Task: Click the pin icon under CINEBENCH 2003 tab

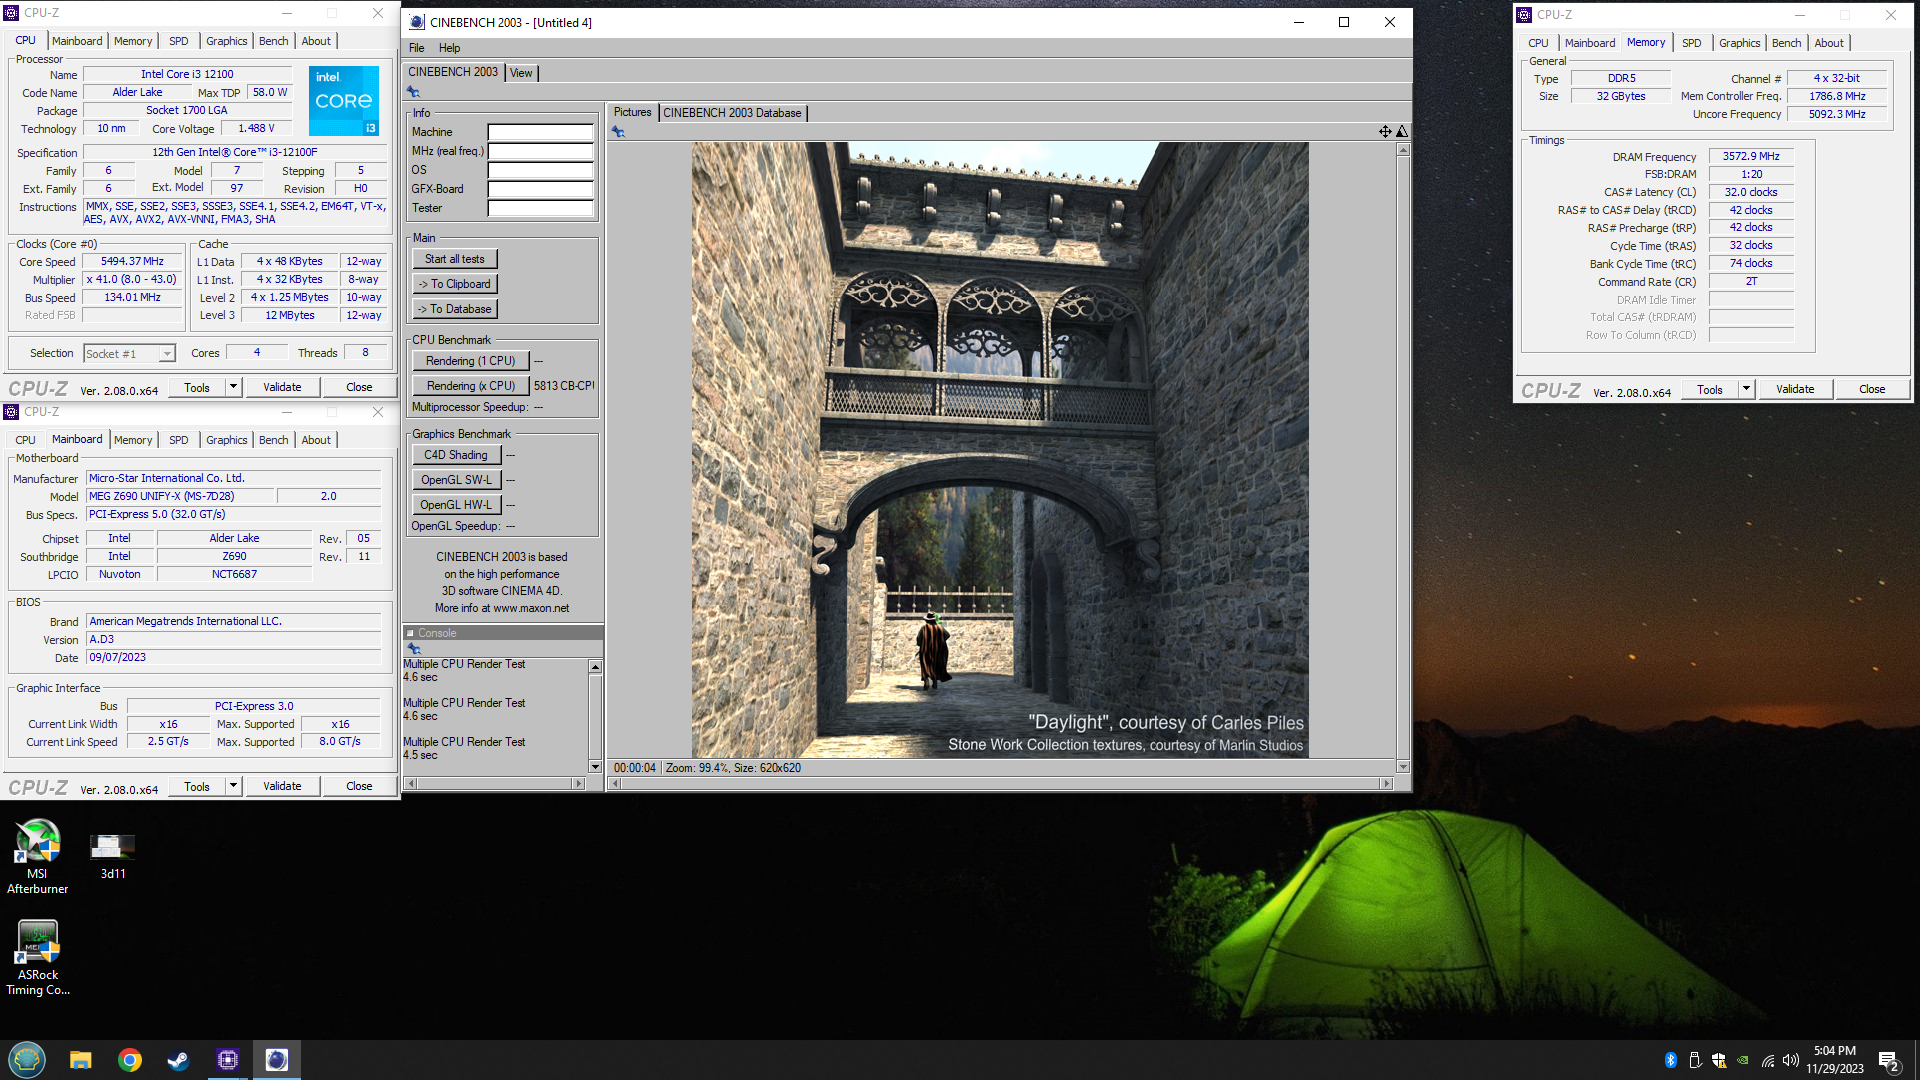Action: 413,92
